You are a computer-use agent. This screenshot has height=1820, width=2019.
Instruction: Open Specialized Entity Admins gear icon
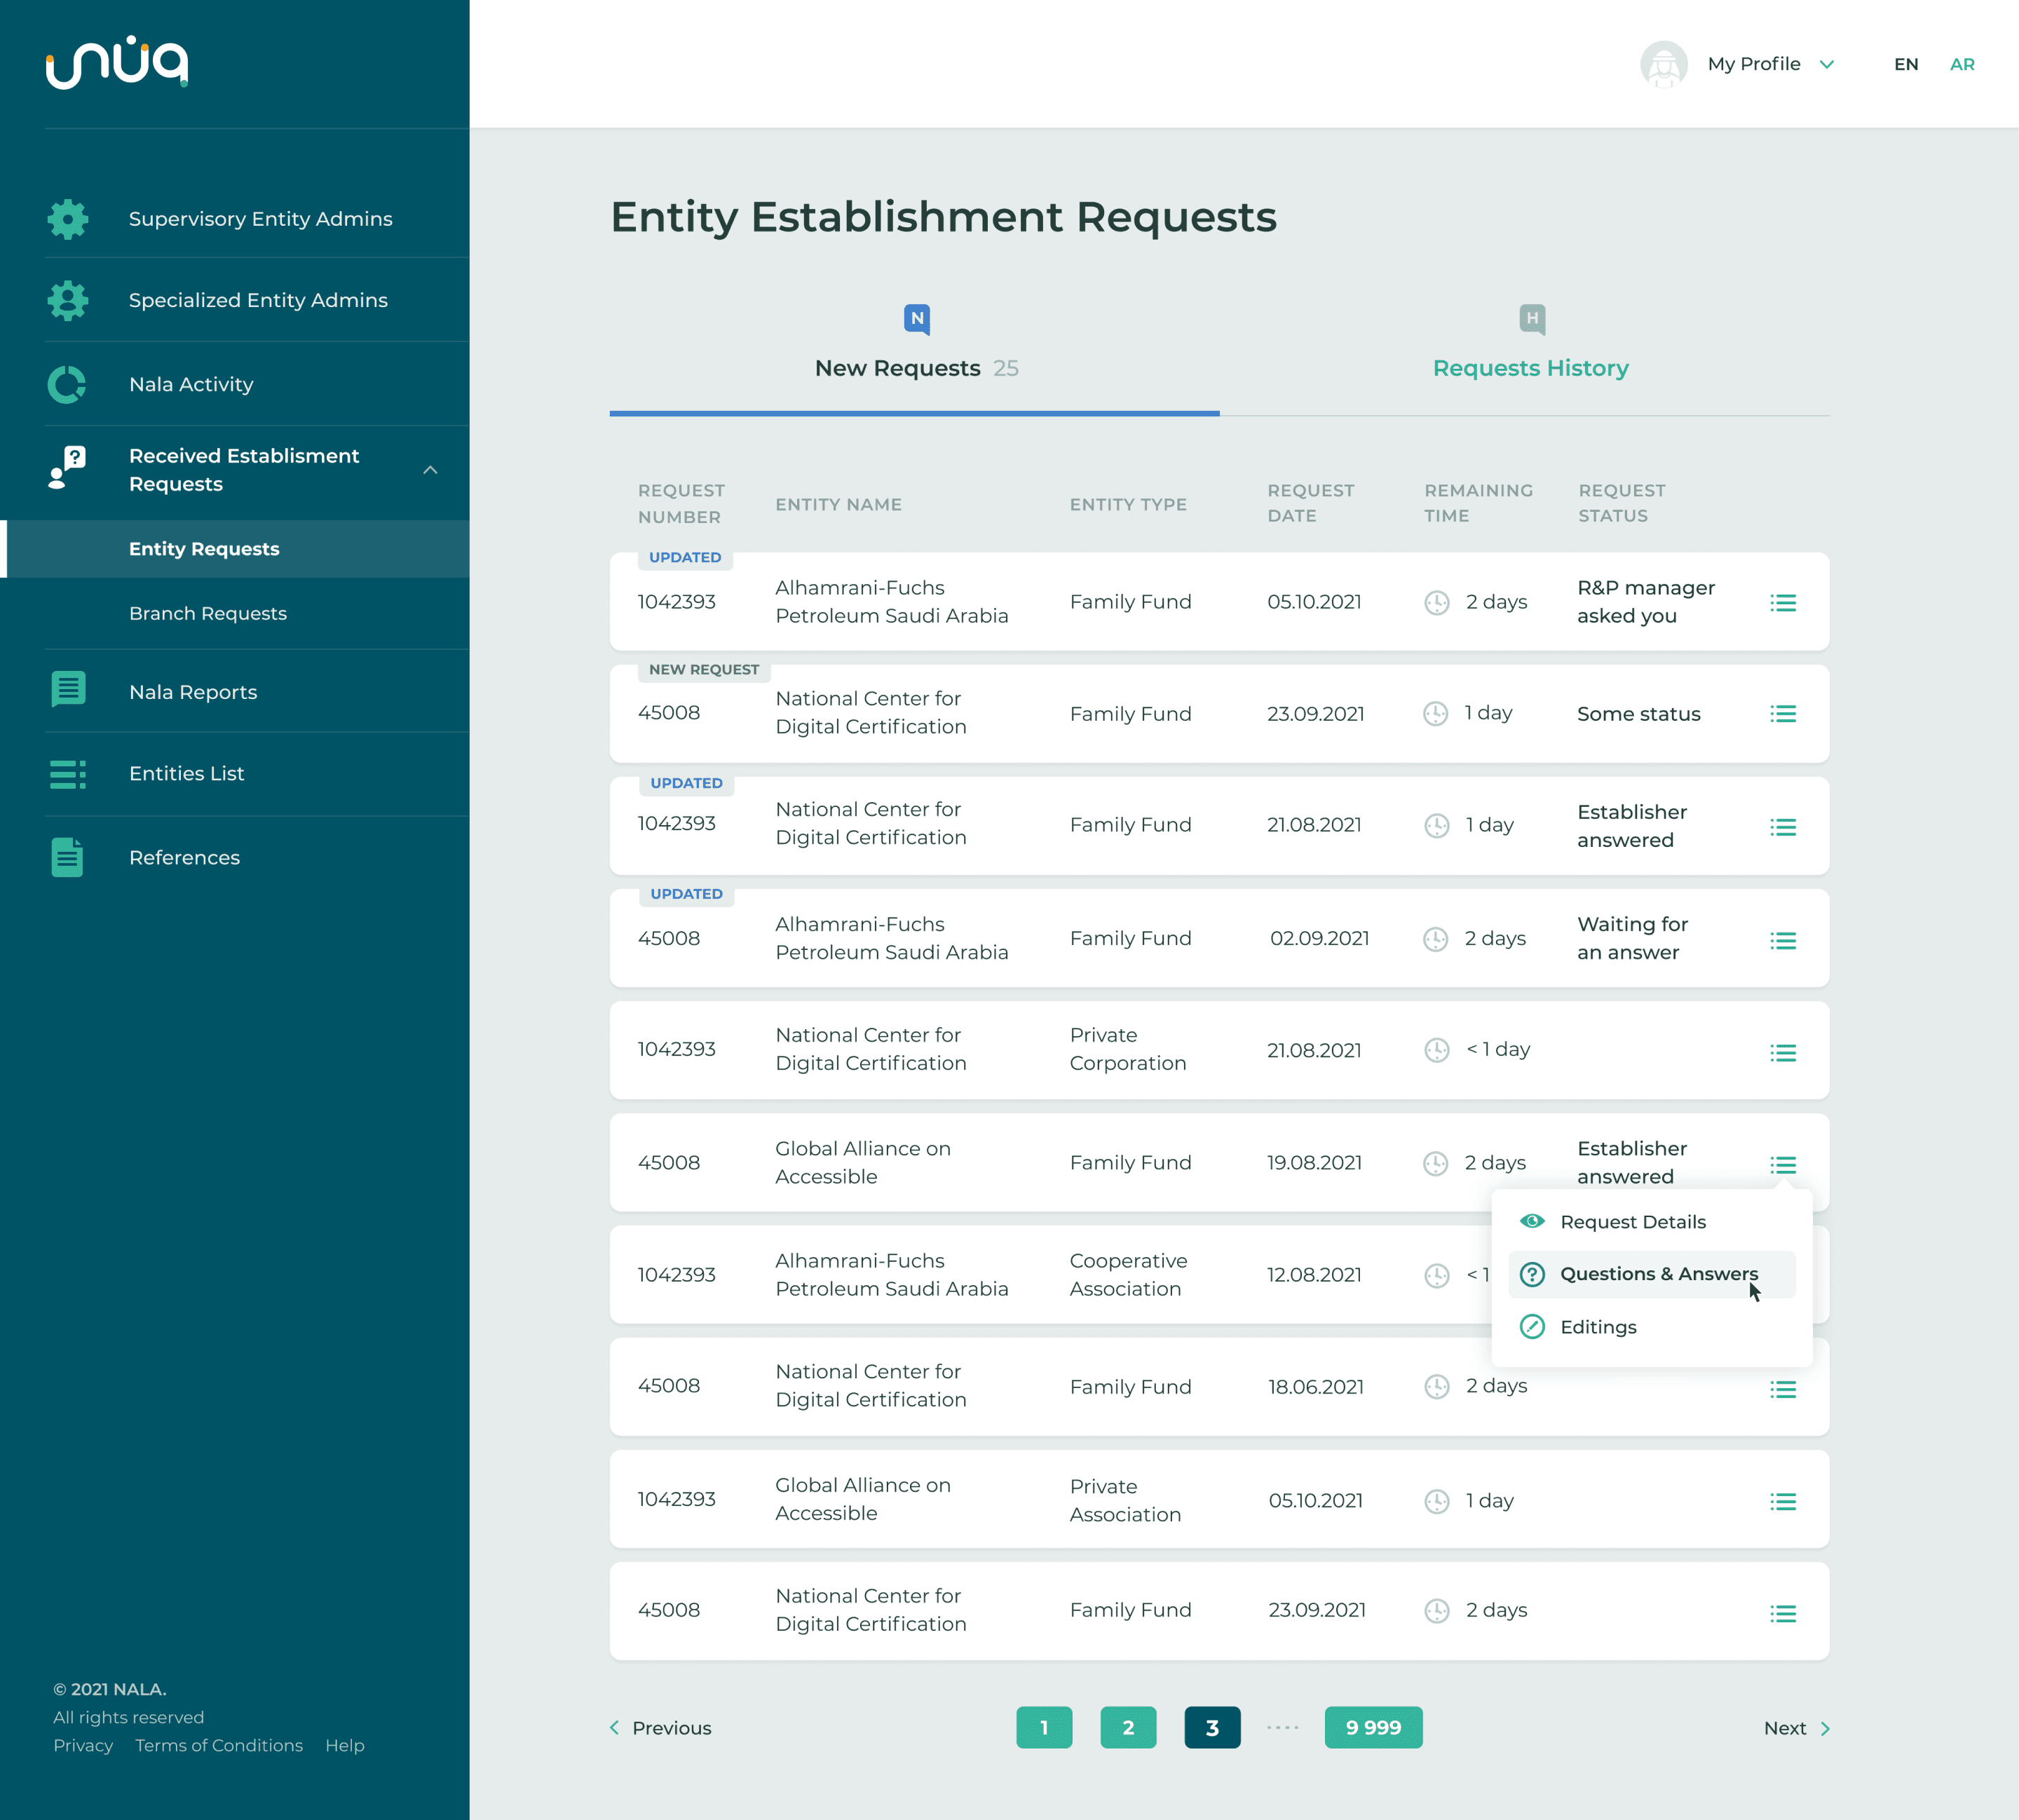(x=68, y=300)
